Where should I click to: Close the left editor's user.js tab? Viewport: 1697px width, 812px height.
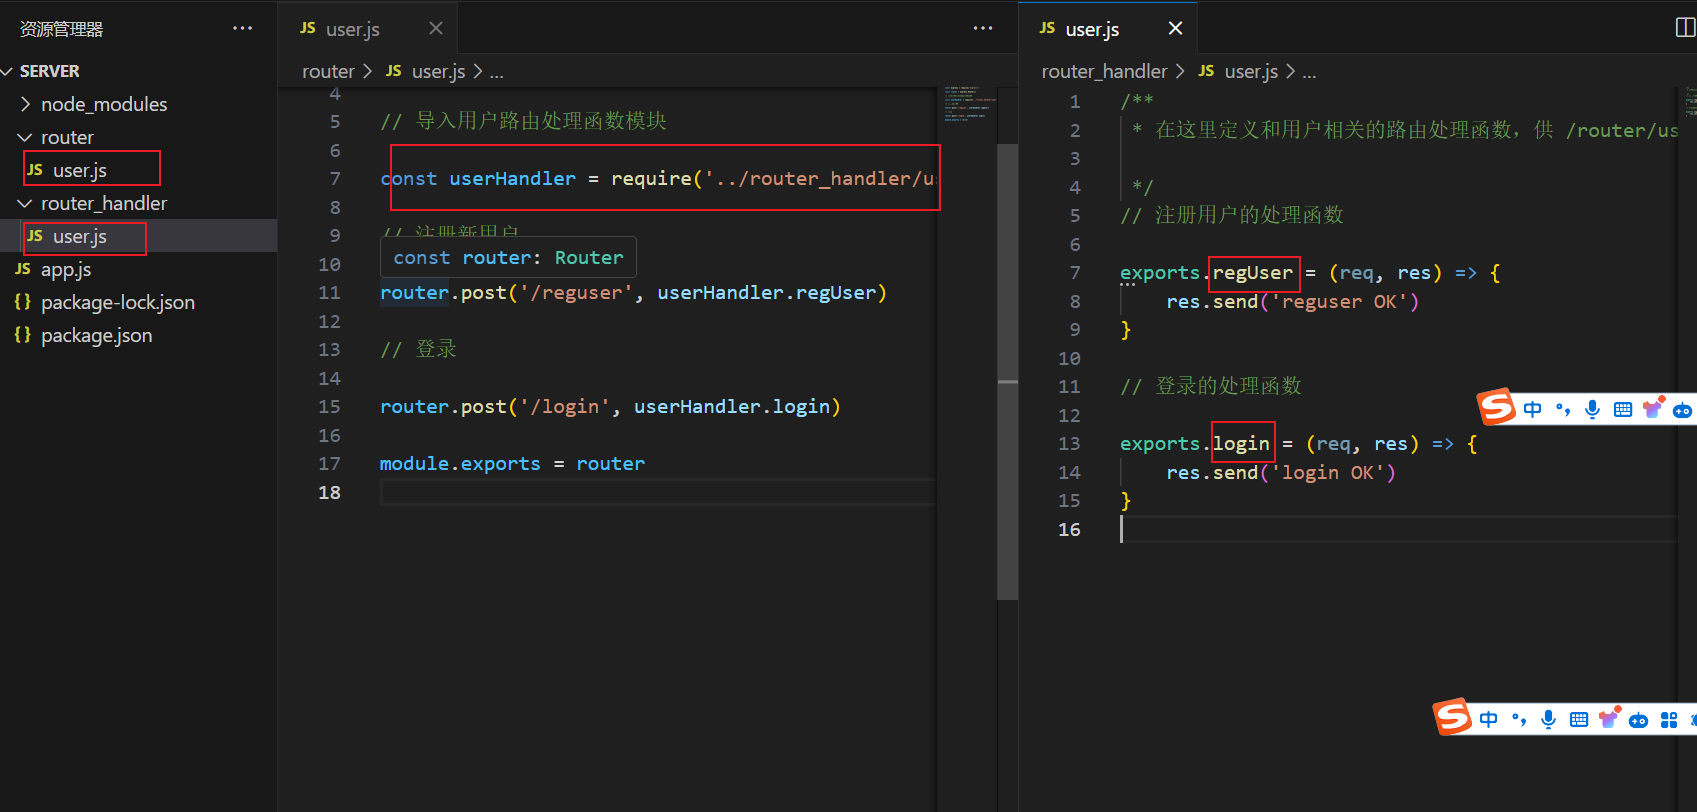point(436,28)
